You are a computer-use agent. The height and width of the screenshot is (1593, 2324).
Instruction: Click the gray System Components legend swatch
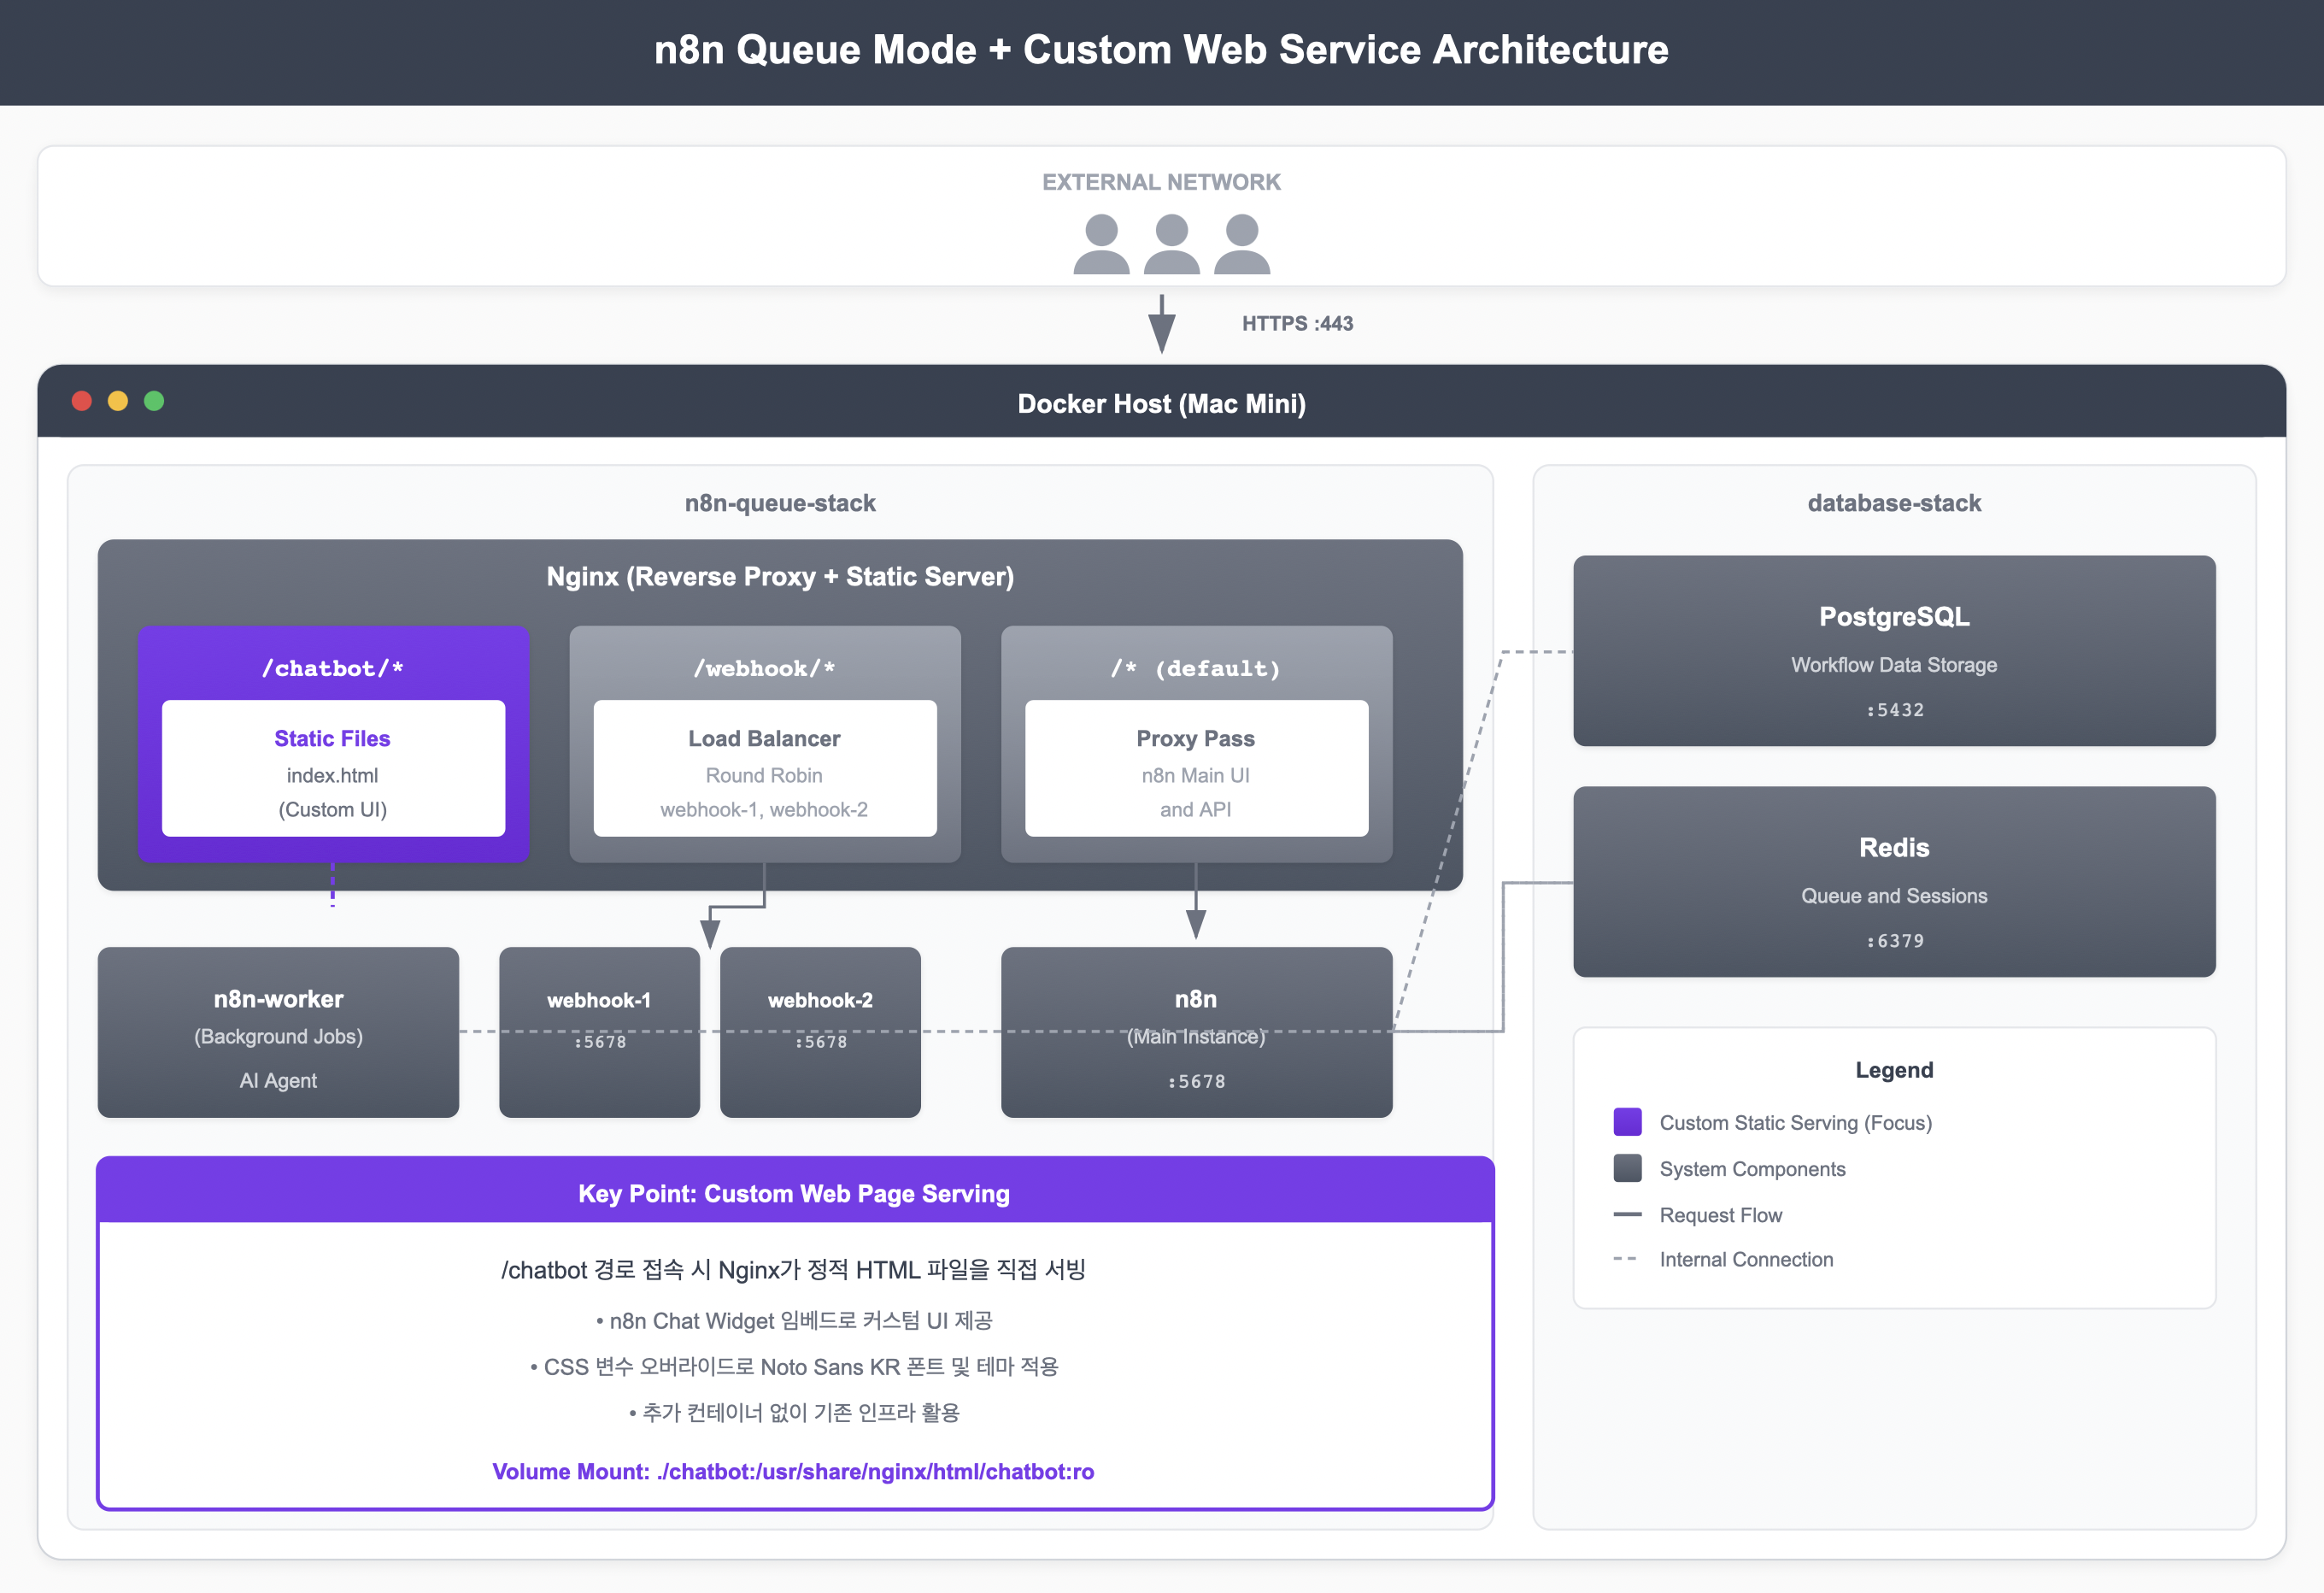click(1627, 1168)
